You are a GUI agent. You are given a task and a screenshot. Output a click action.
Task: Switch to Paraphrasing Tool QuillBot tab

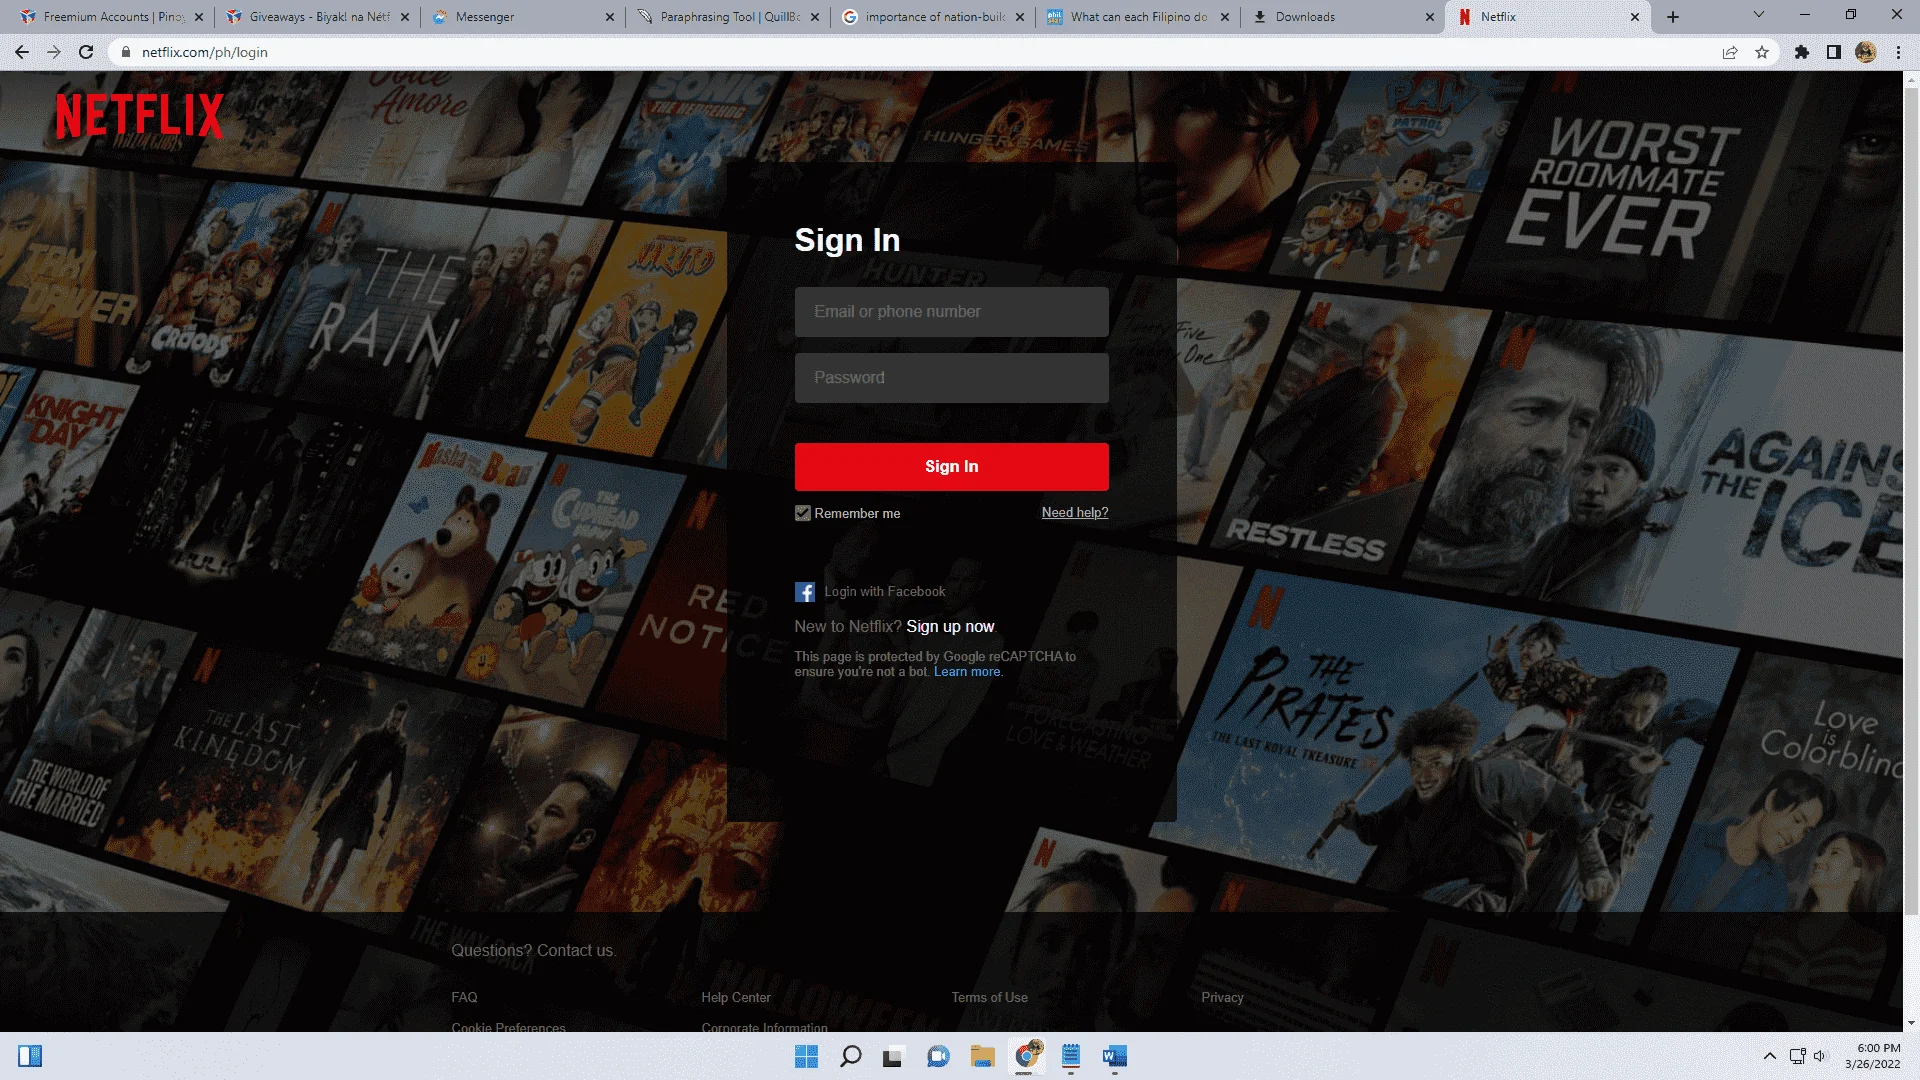point(727,17)
